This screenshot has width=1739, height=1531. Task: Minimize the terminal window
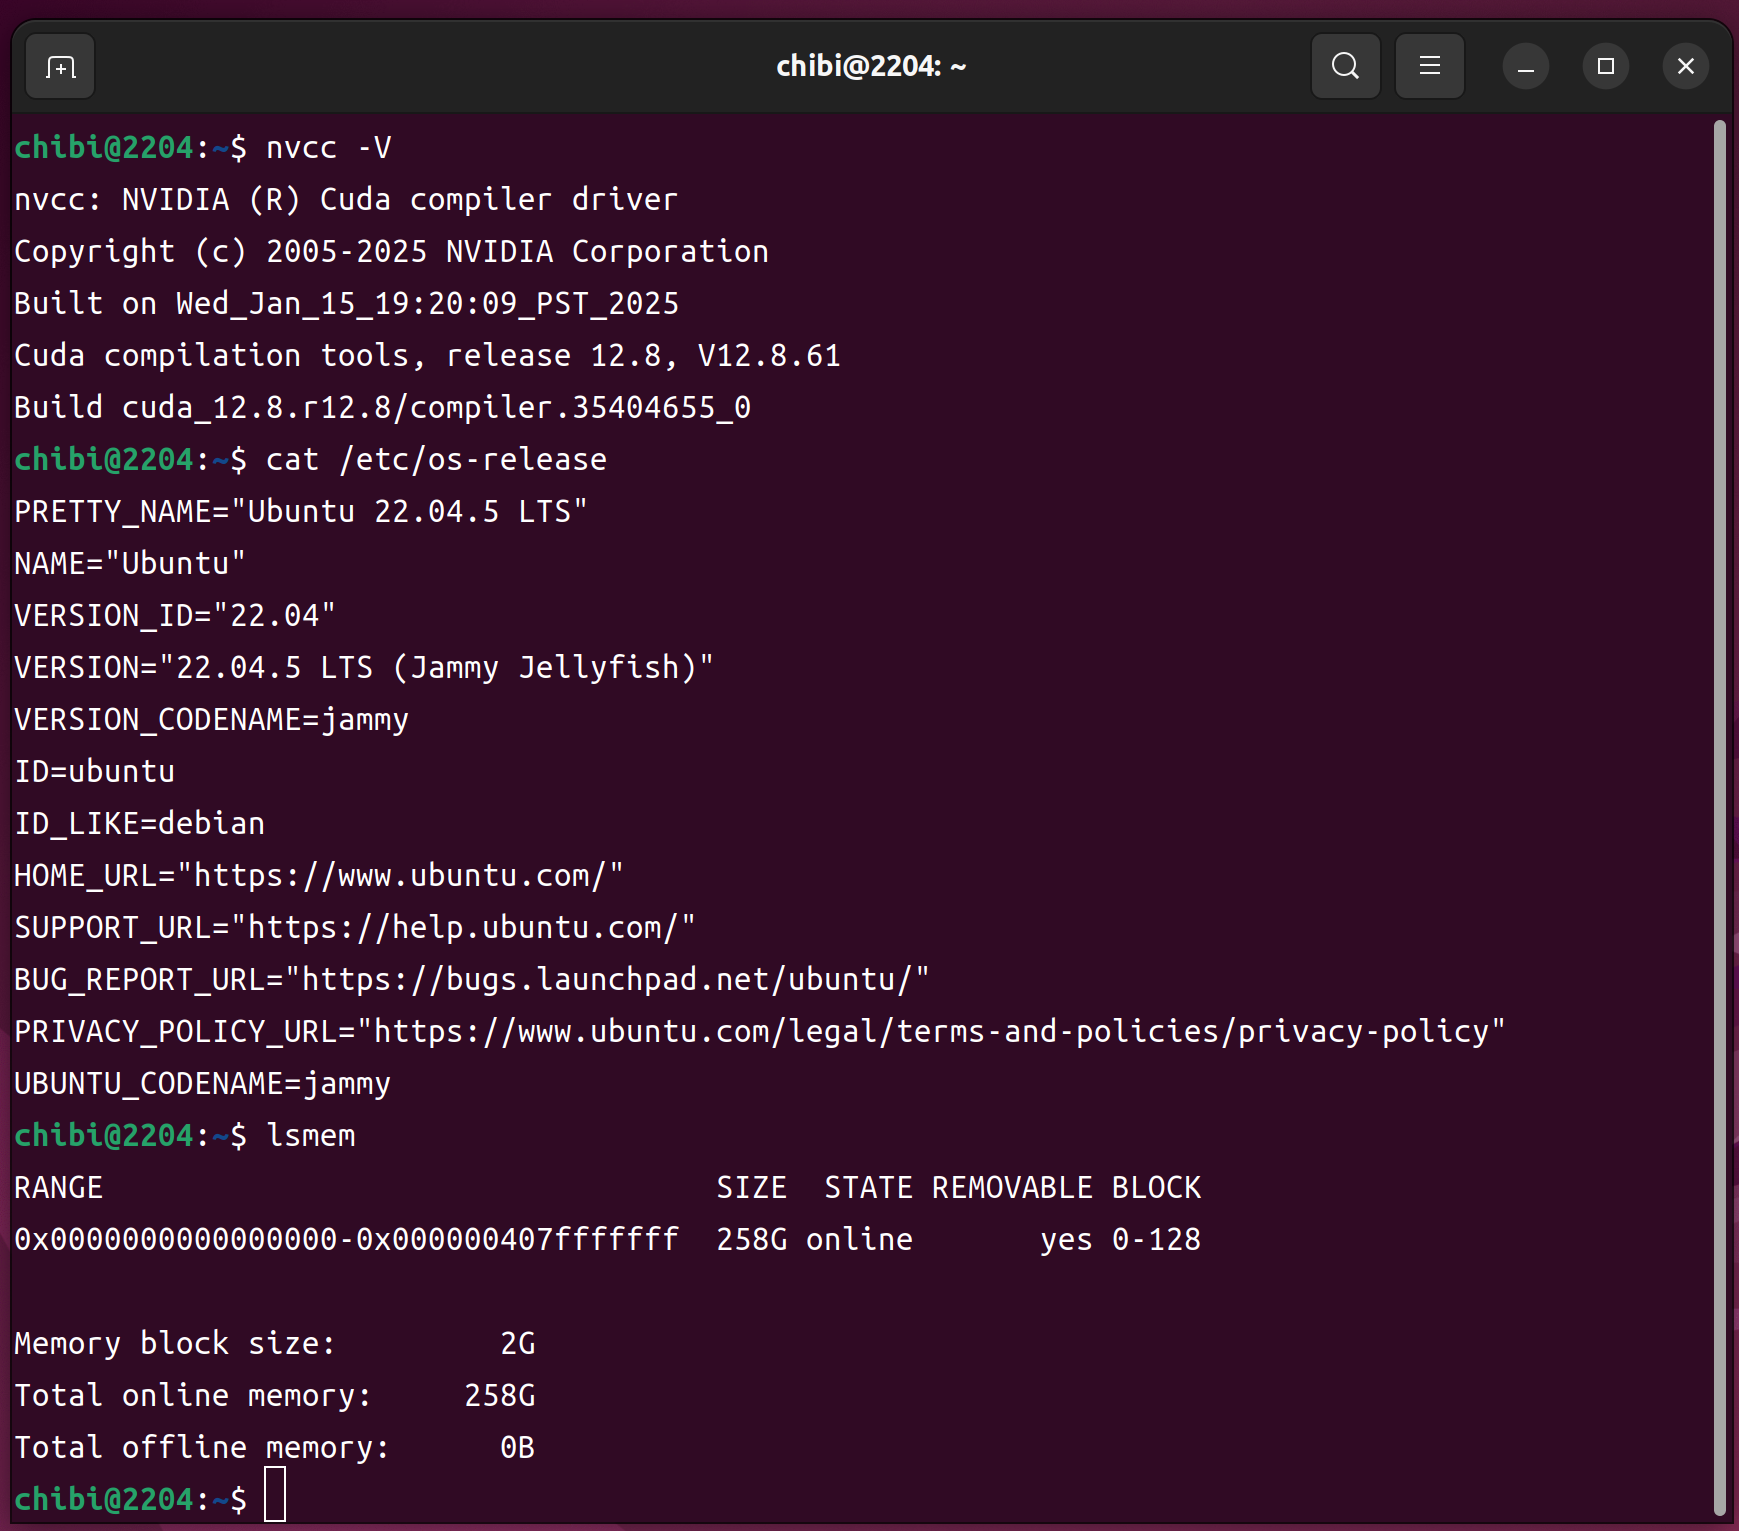[x=1525, y=67]
